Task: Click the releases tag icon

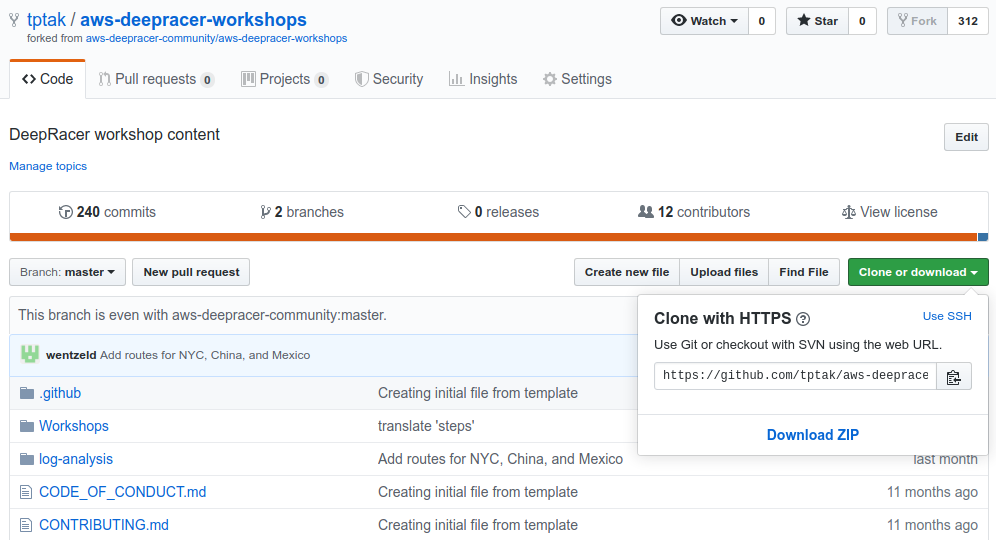Action: [x=464, y=212]
